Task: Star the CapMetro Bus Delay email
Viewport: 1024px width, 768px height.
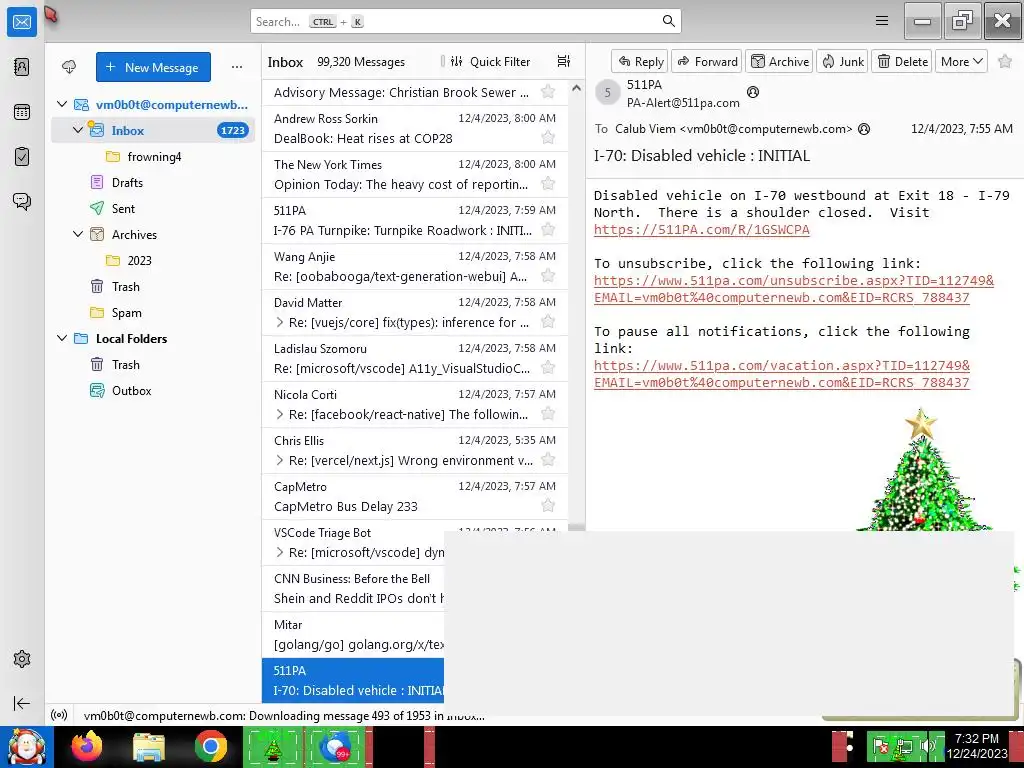Action: click(548, 506)
